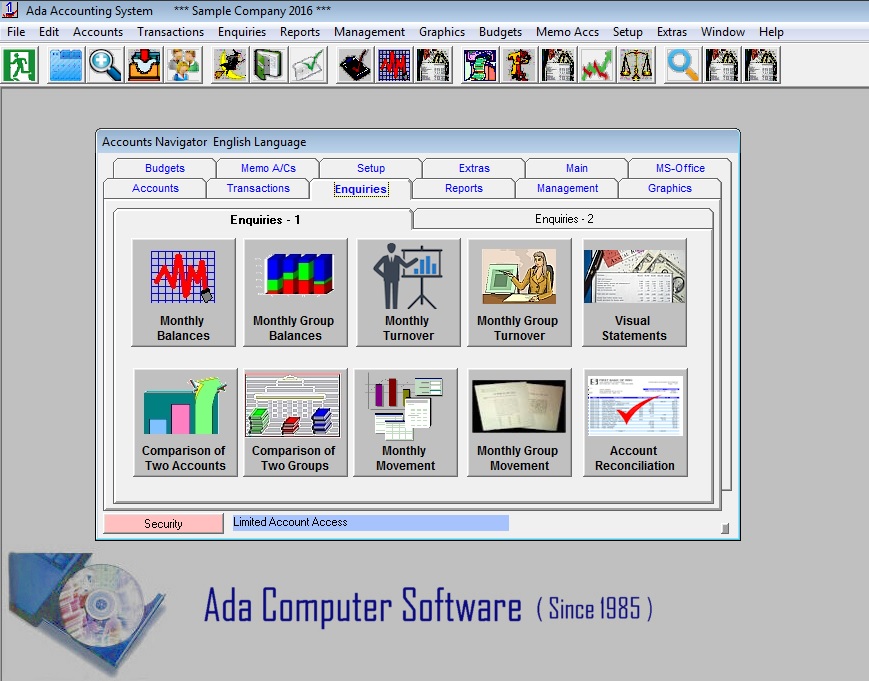Switch to the Memo A/Cs navigator tab
869x681 pixels.
click(268, 168)
